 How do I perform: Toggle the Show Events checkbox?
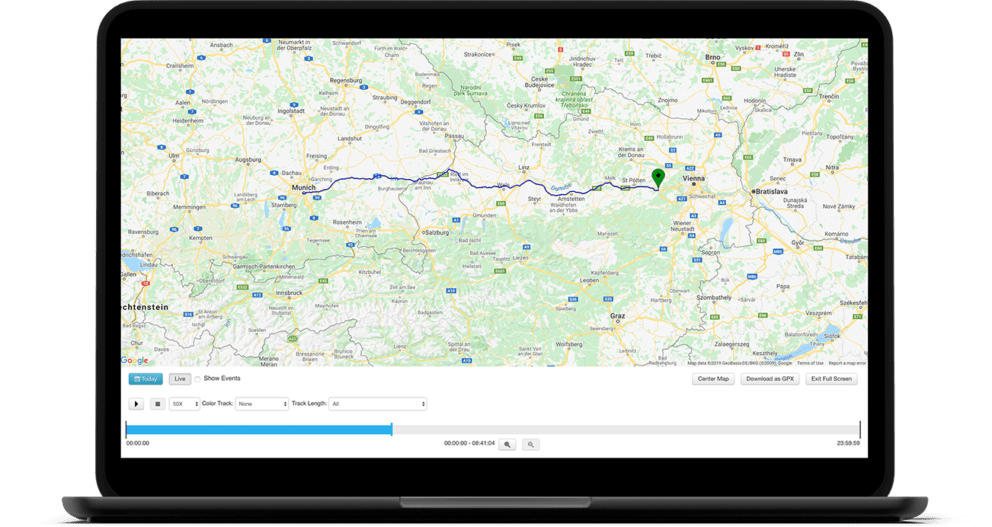coord(197,379)
